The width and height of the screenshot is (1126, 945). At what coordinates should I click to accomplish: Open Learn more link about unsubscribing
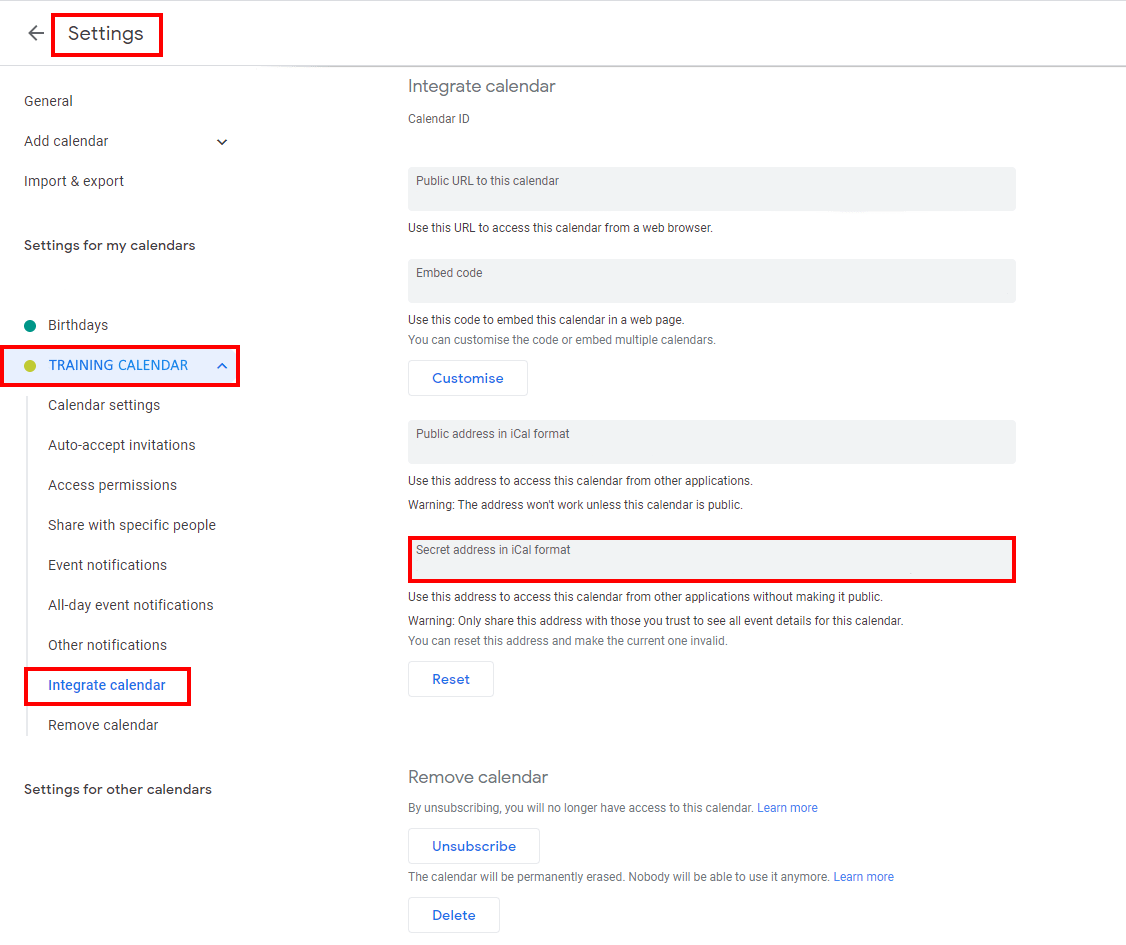click(787, 808)
